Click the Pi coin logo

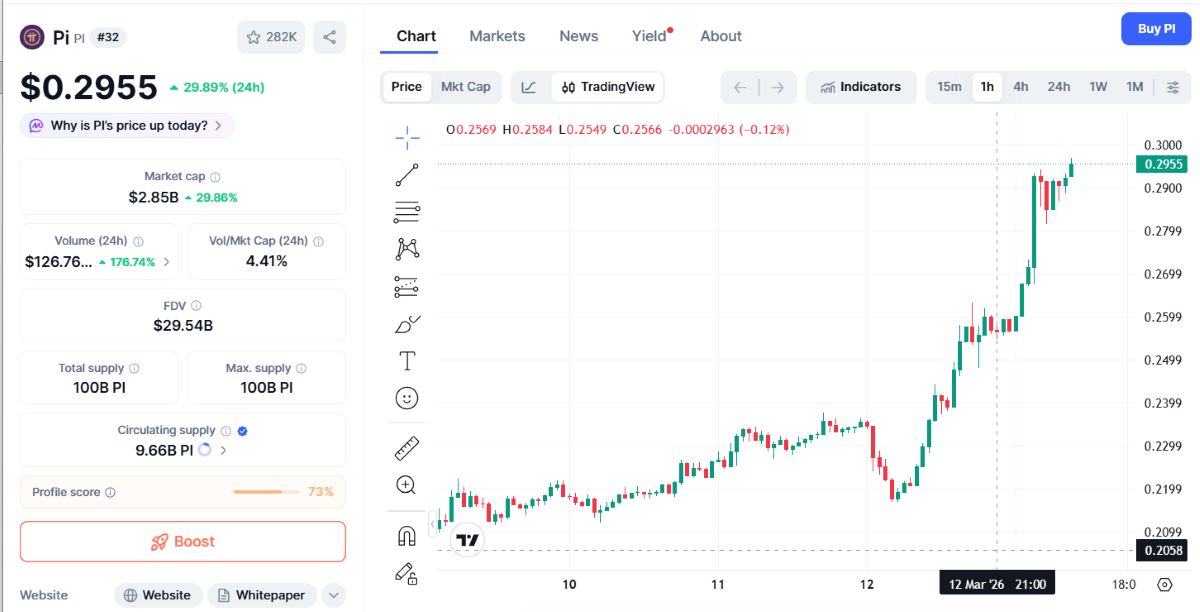point(34,37)
